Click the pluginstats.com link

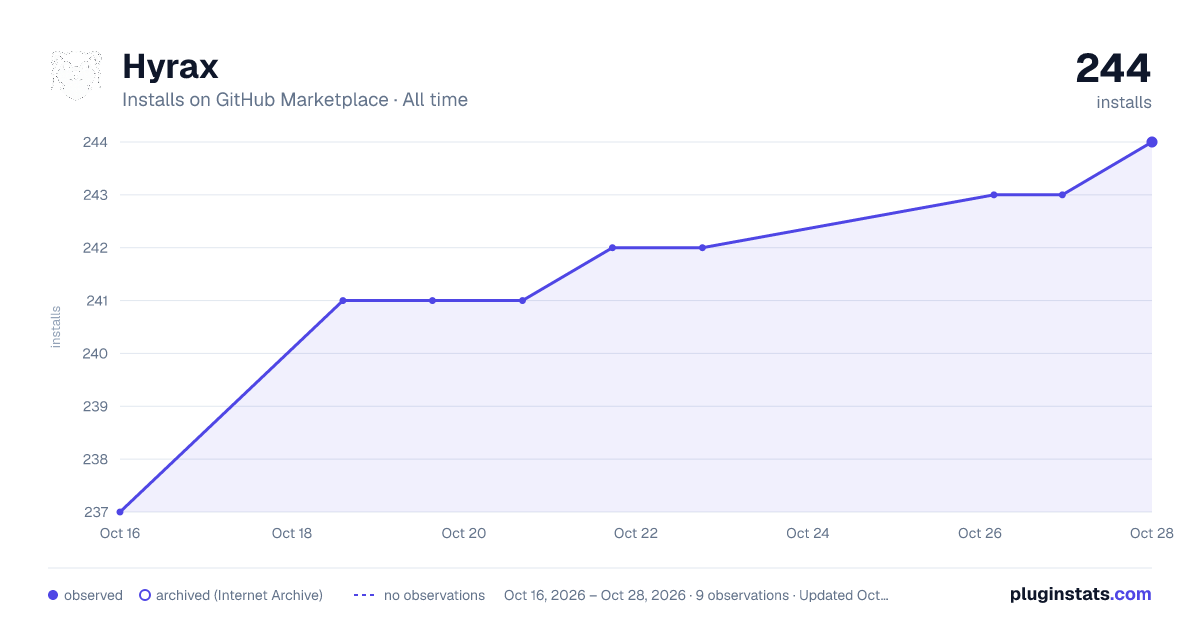1080,594
